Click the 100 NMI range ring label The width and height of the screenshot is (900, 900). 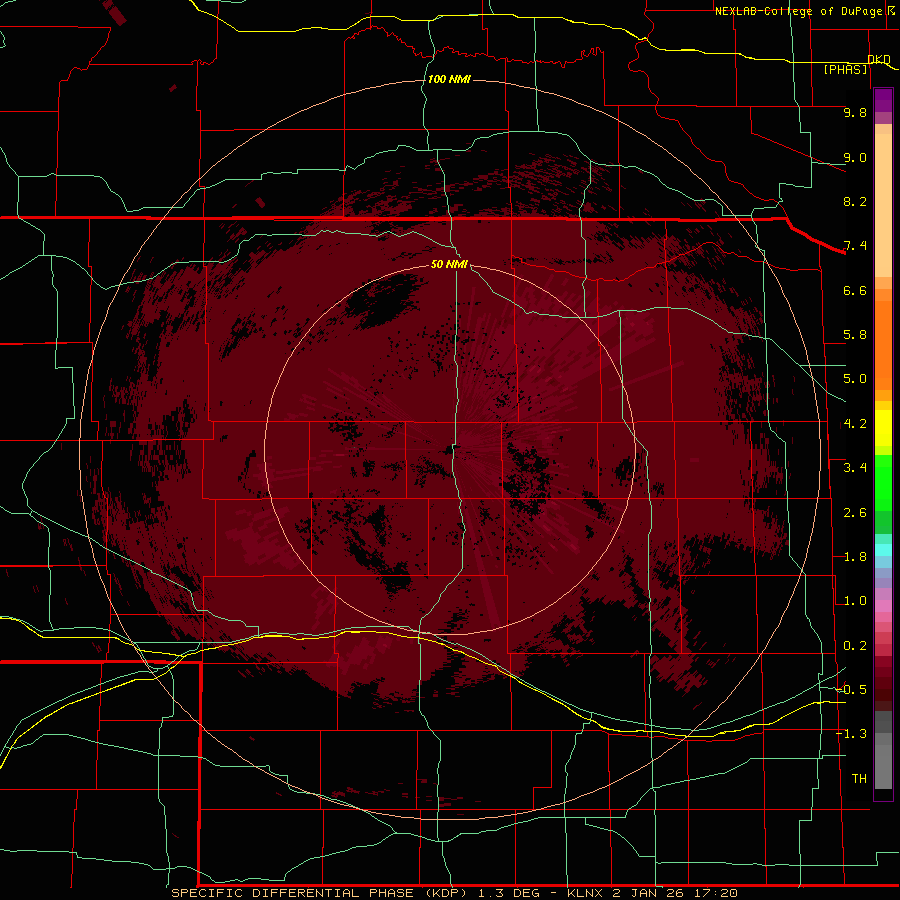click(449, 79)
